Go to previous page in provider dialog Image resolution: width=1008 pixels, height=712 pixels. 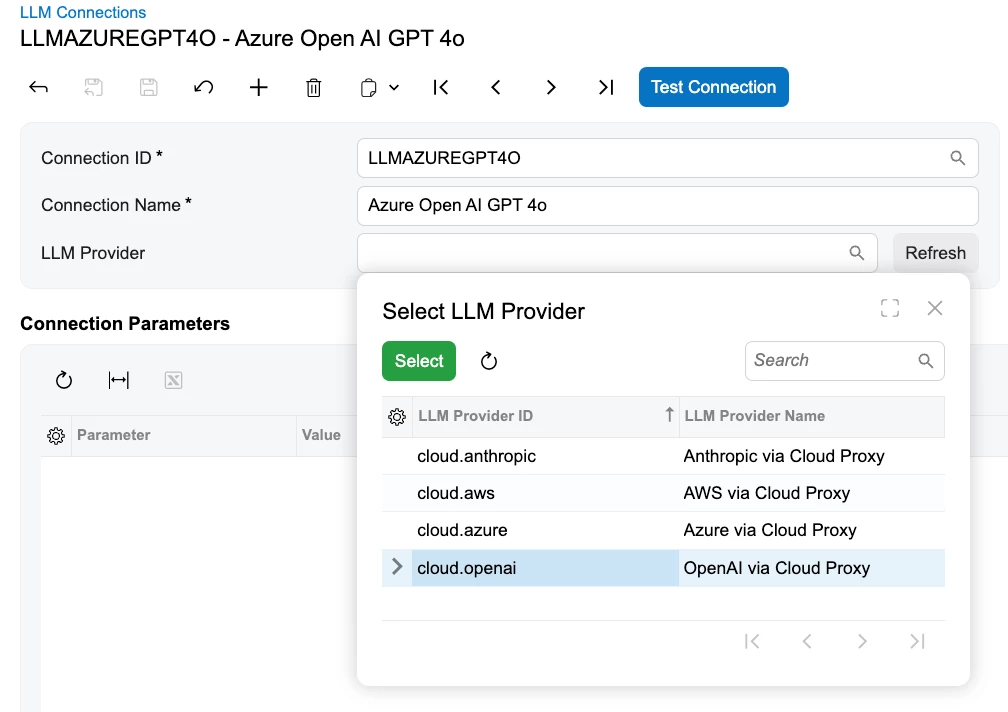click(x=807, y=641)
